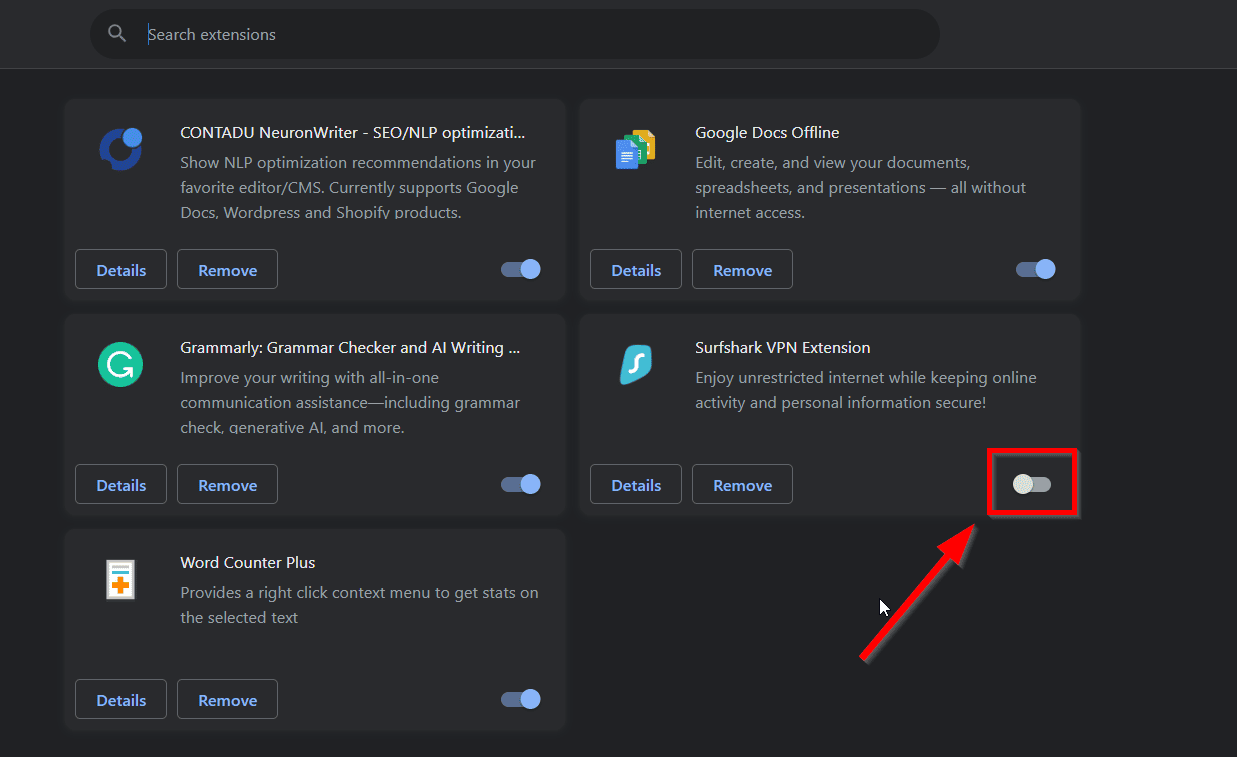Screen dimensions: 1237x757
Task: Remove the Google Docs Offline extension
Action: click(742, 270)
